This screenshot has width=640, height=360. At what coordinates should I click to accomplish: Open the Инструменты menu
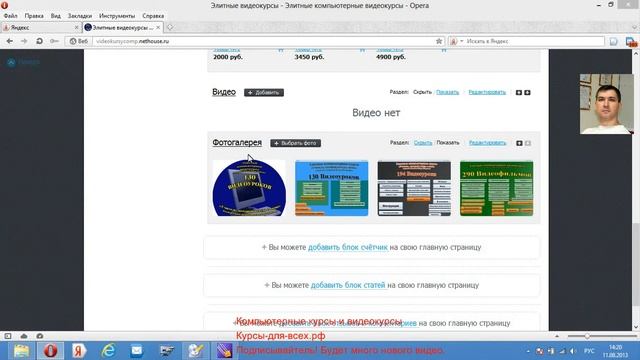point(117,16)
